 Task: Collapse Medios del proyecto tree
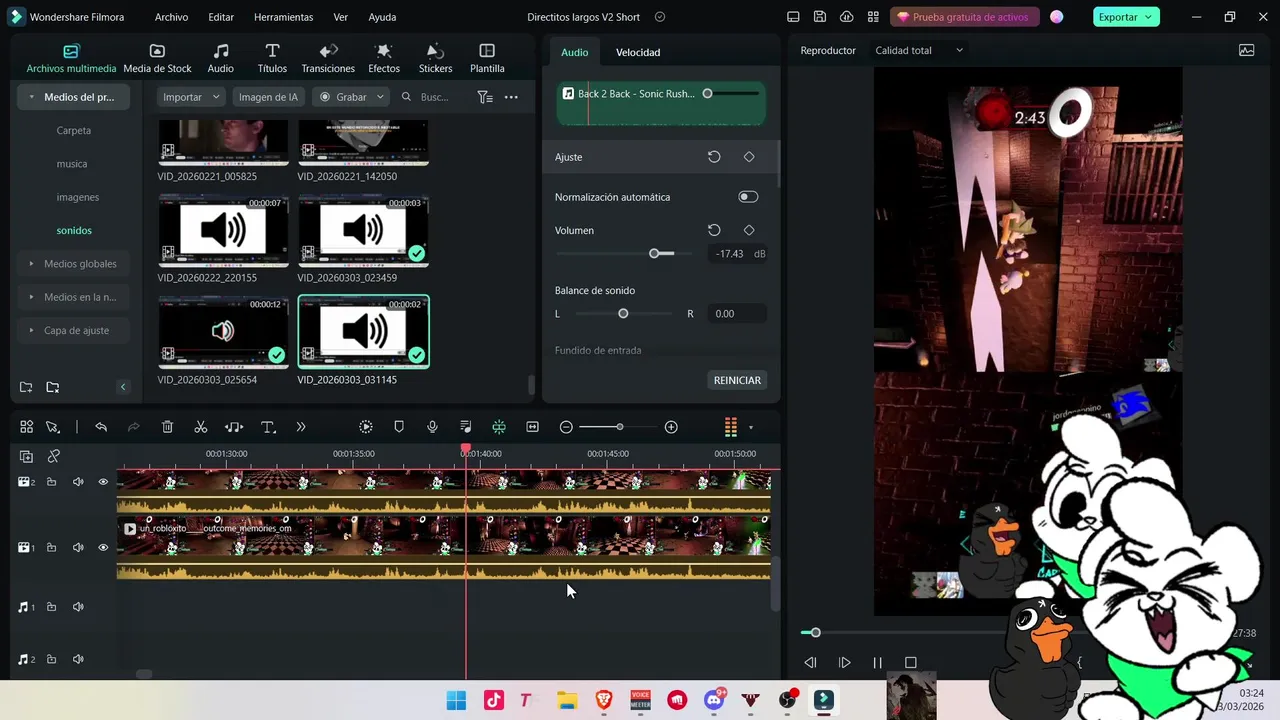coord(32,97)
